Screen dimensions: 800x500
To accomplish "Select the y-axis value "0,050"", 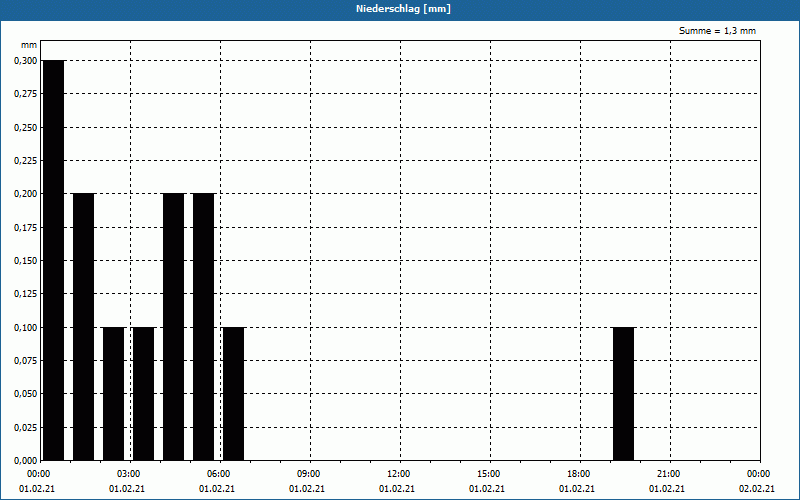I will (x=26, y=394).
